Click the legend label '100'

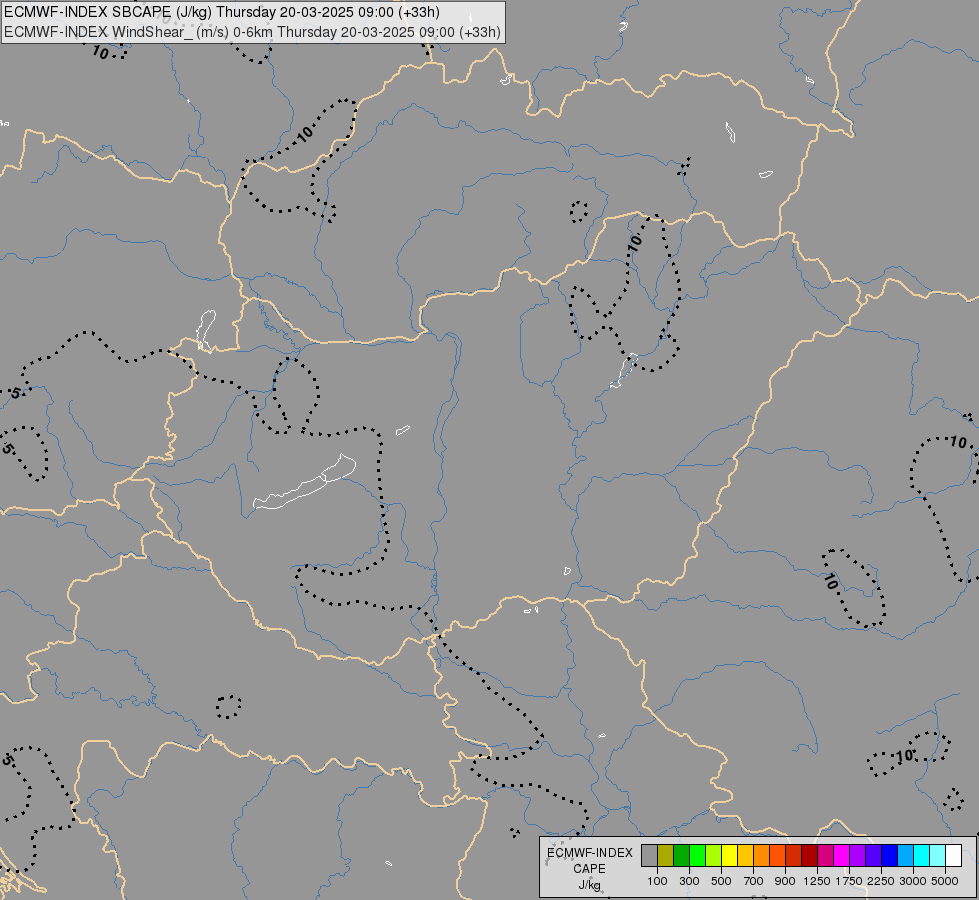(x=657, y=881)
